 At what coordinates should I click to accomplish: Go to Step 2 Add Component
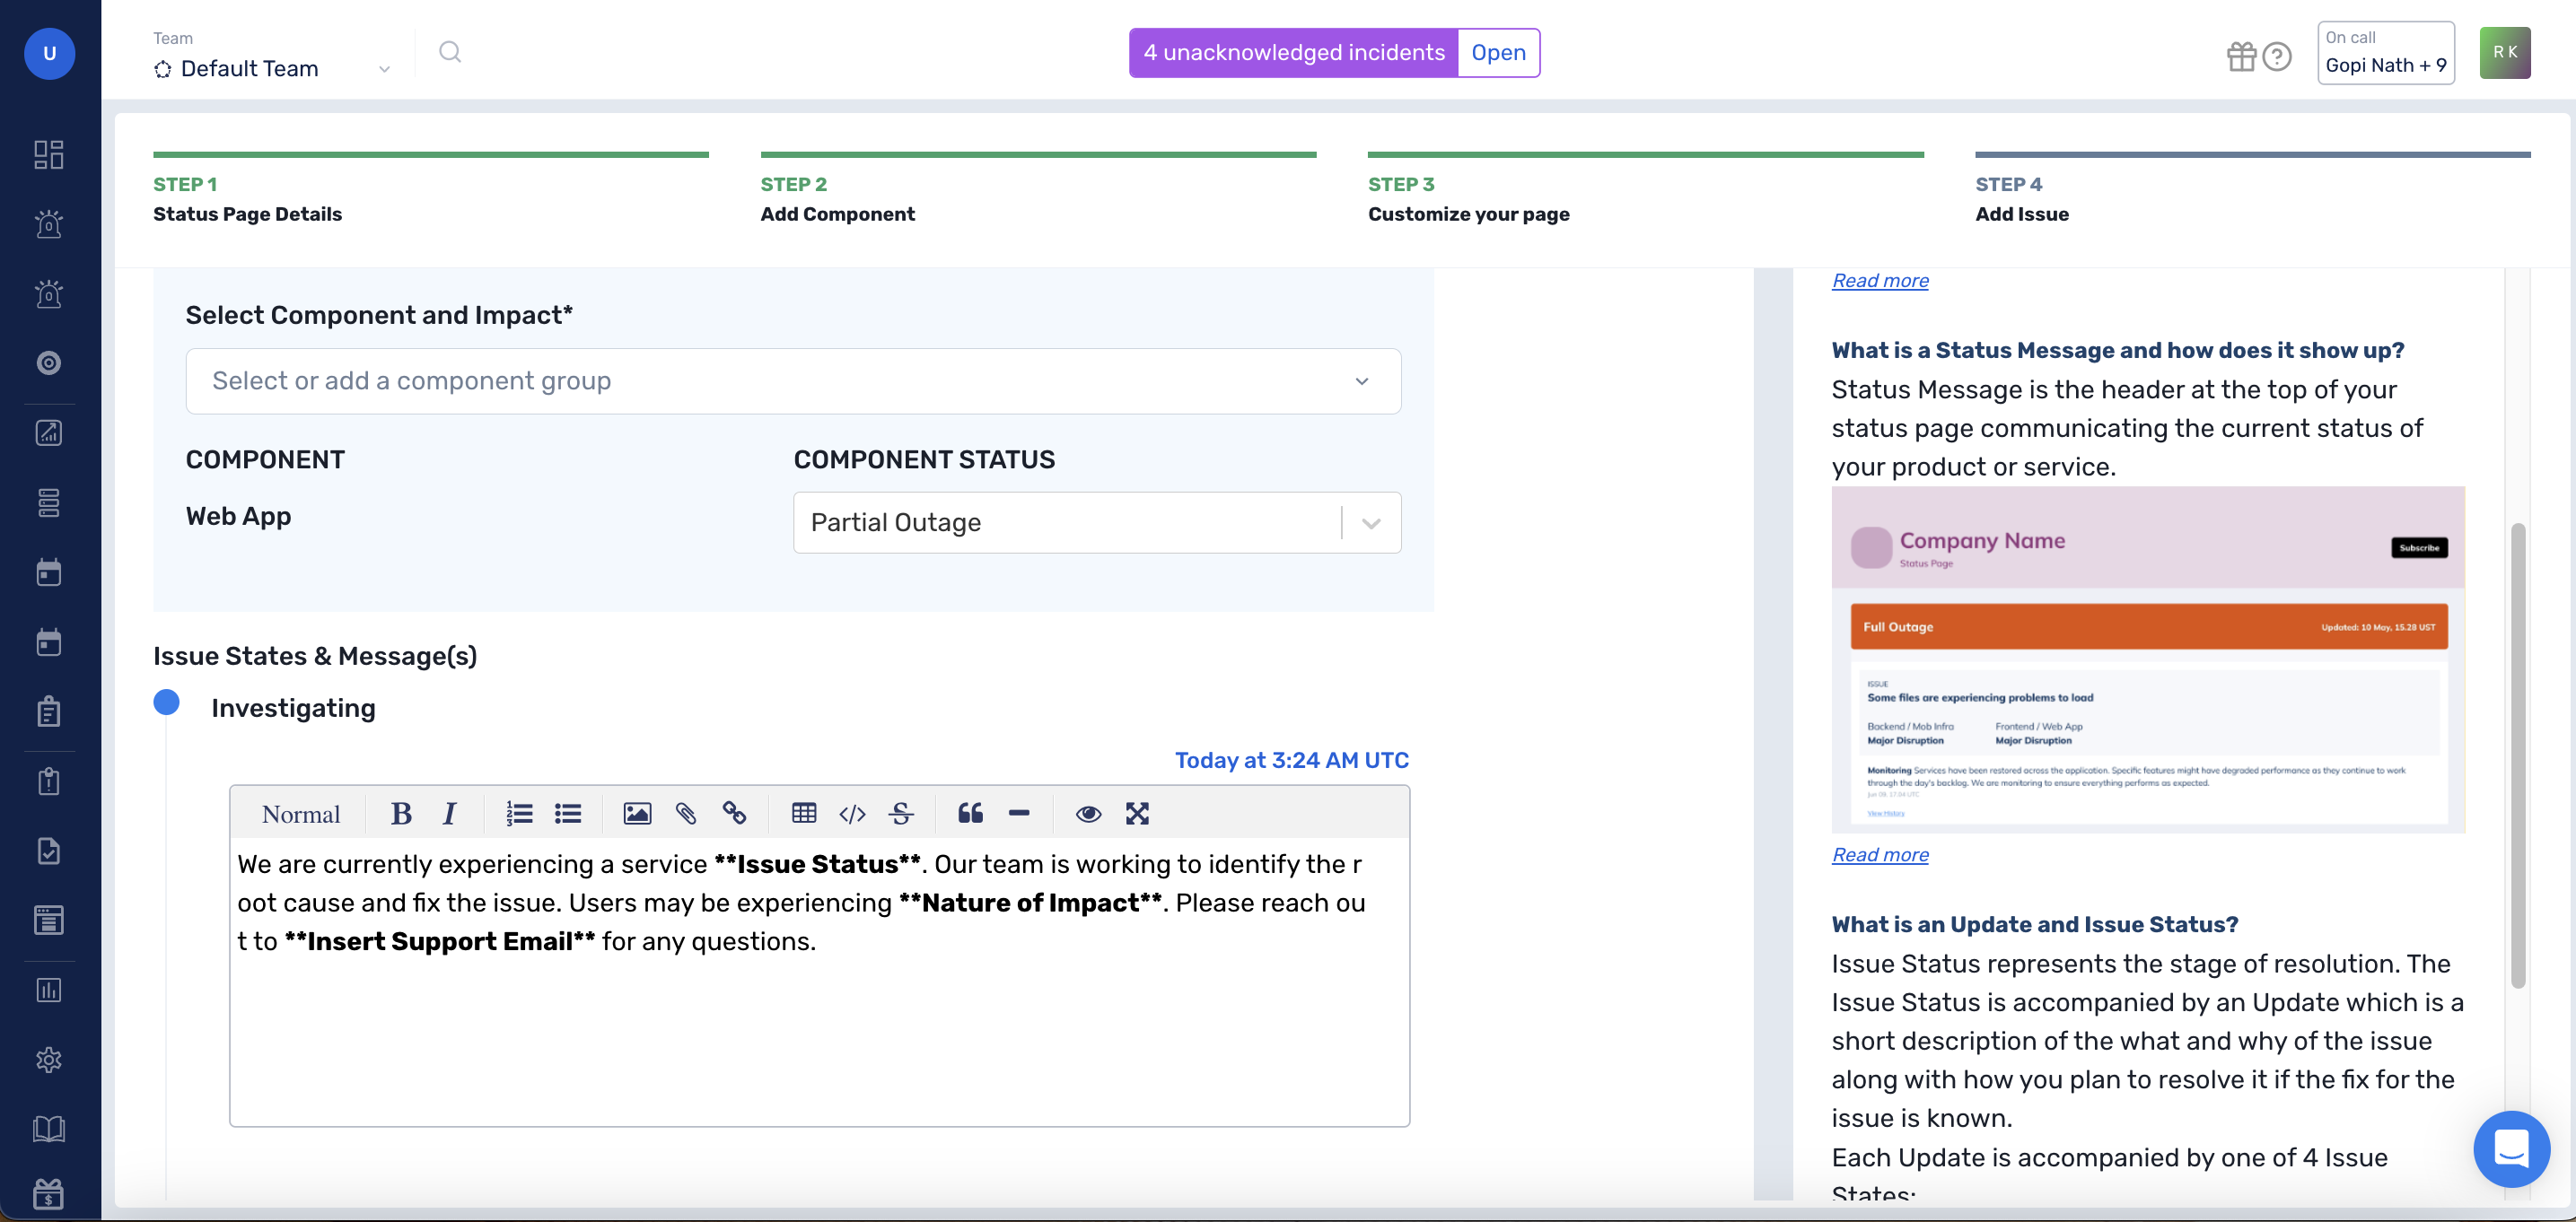pos(837,199)
